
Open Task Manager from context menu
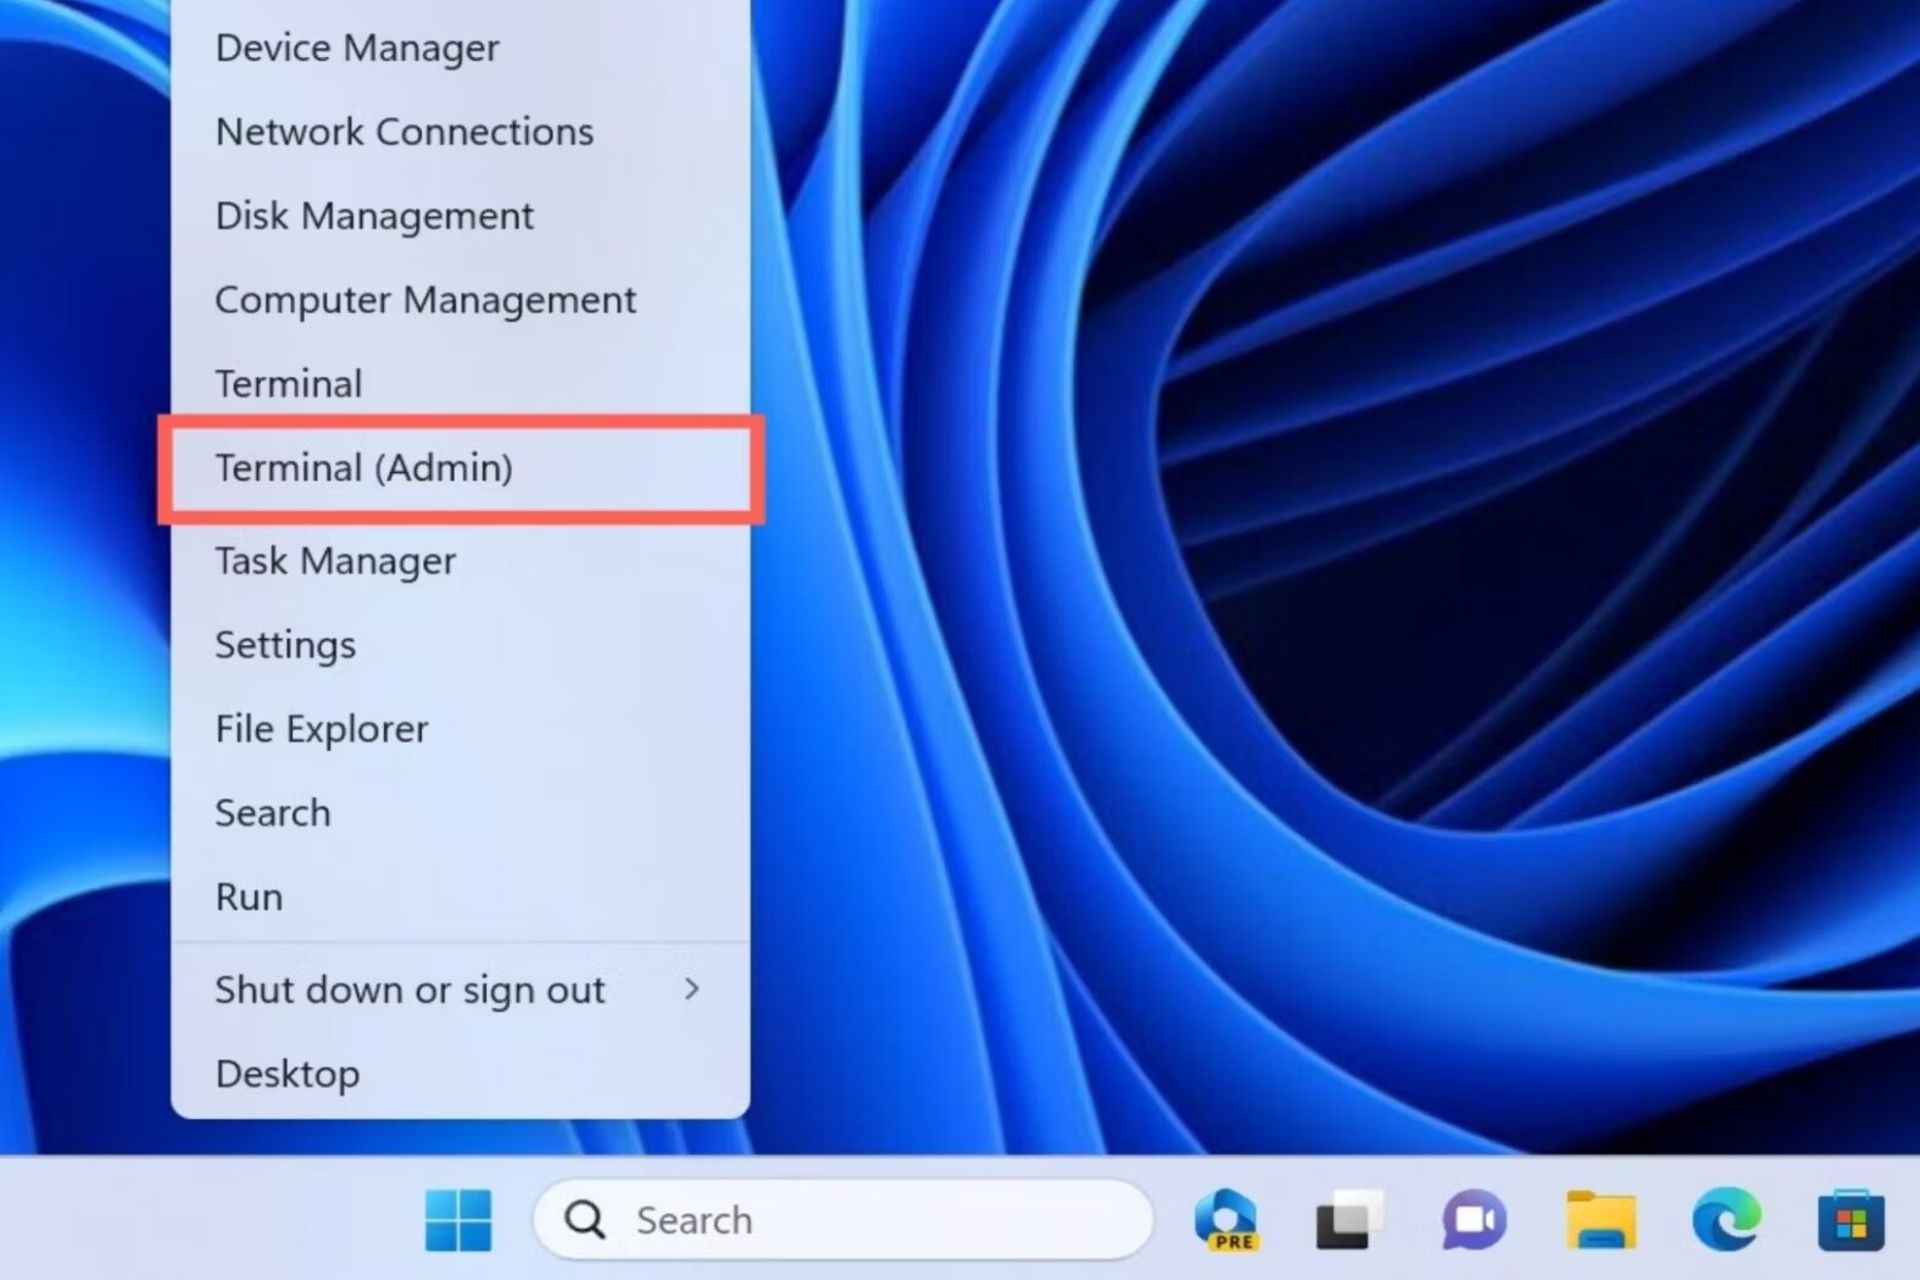click(x=334, y=559)
